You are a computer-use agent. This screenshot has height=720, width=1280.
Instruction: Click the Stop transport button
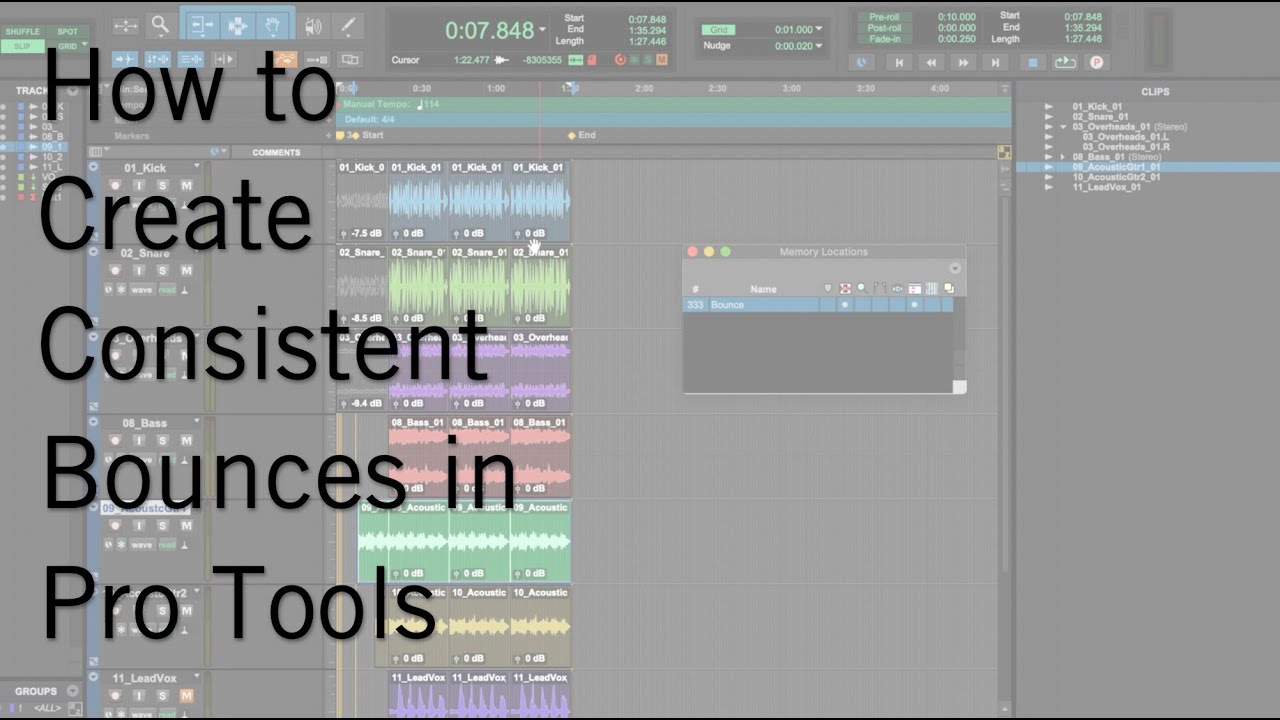[x=1034, y=62]
